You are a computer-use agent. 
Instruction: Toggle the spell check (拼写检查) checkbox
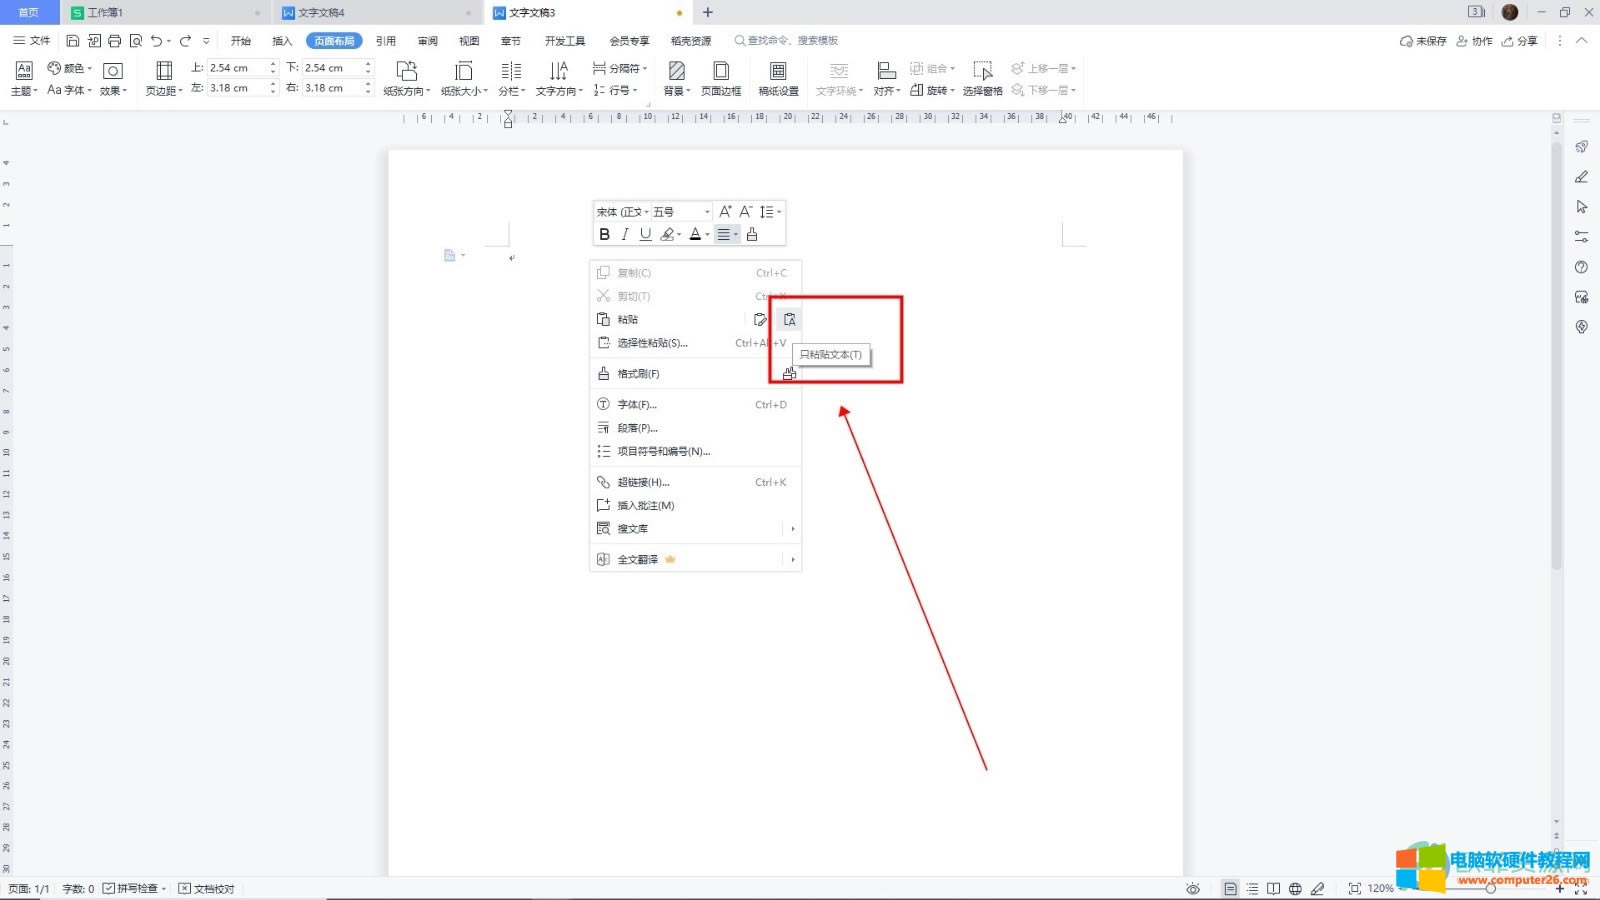click(109, 888)
